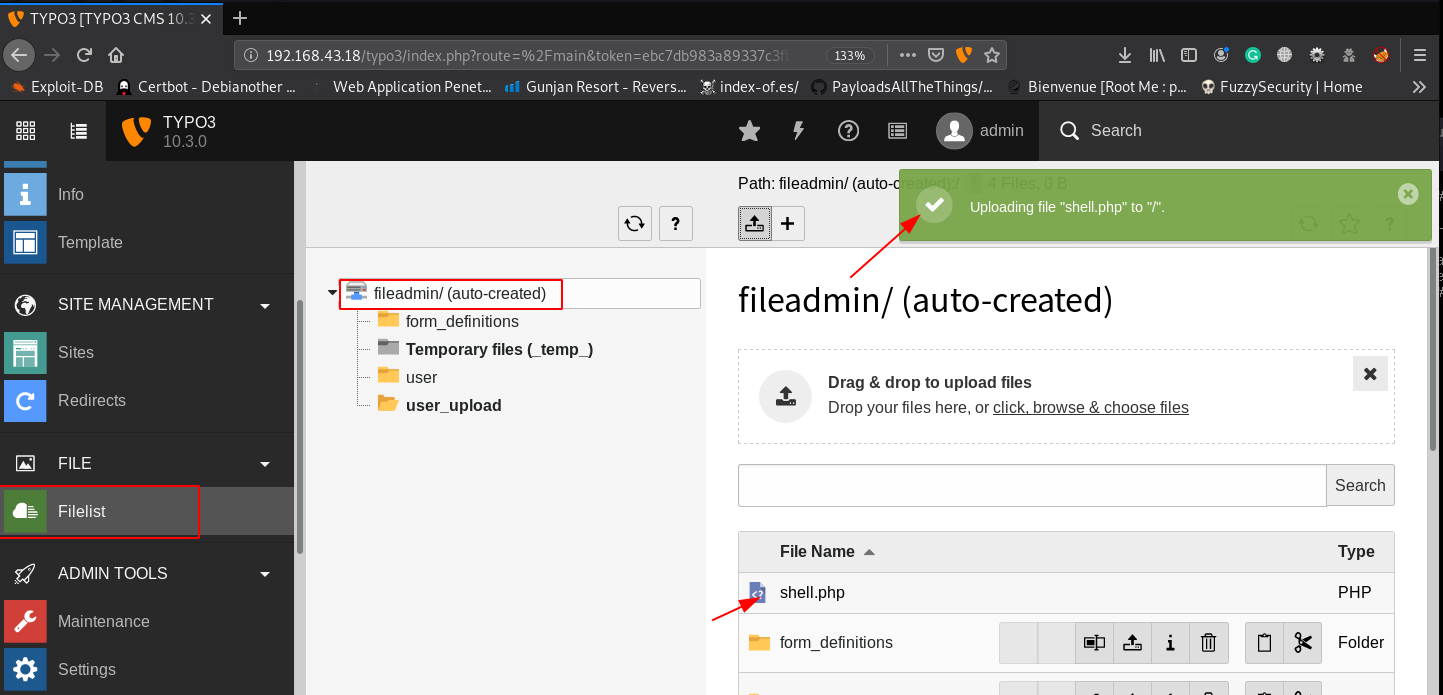Bookmark this page with star icon in URL bar

[x=992, y=55]
